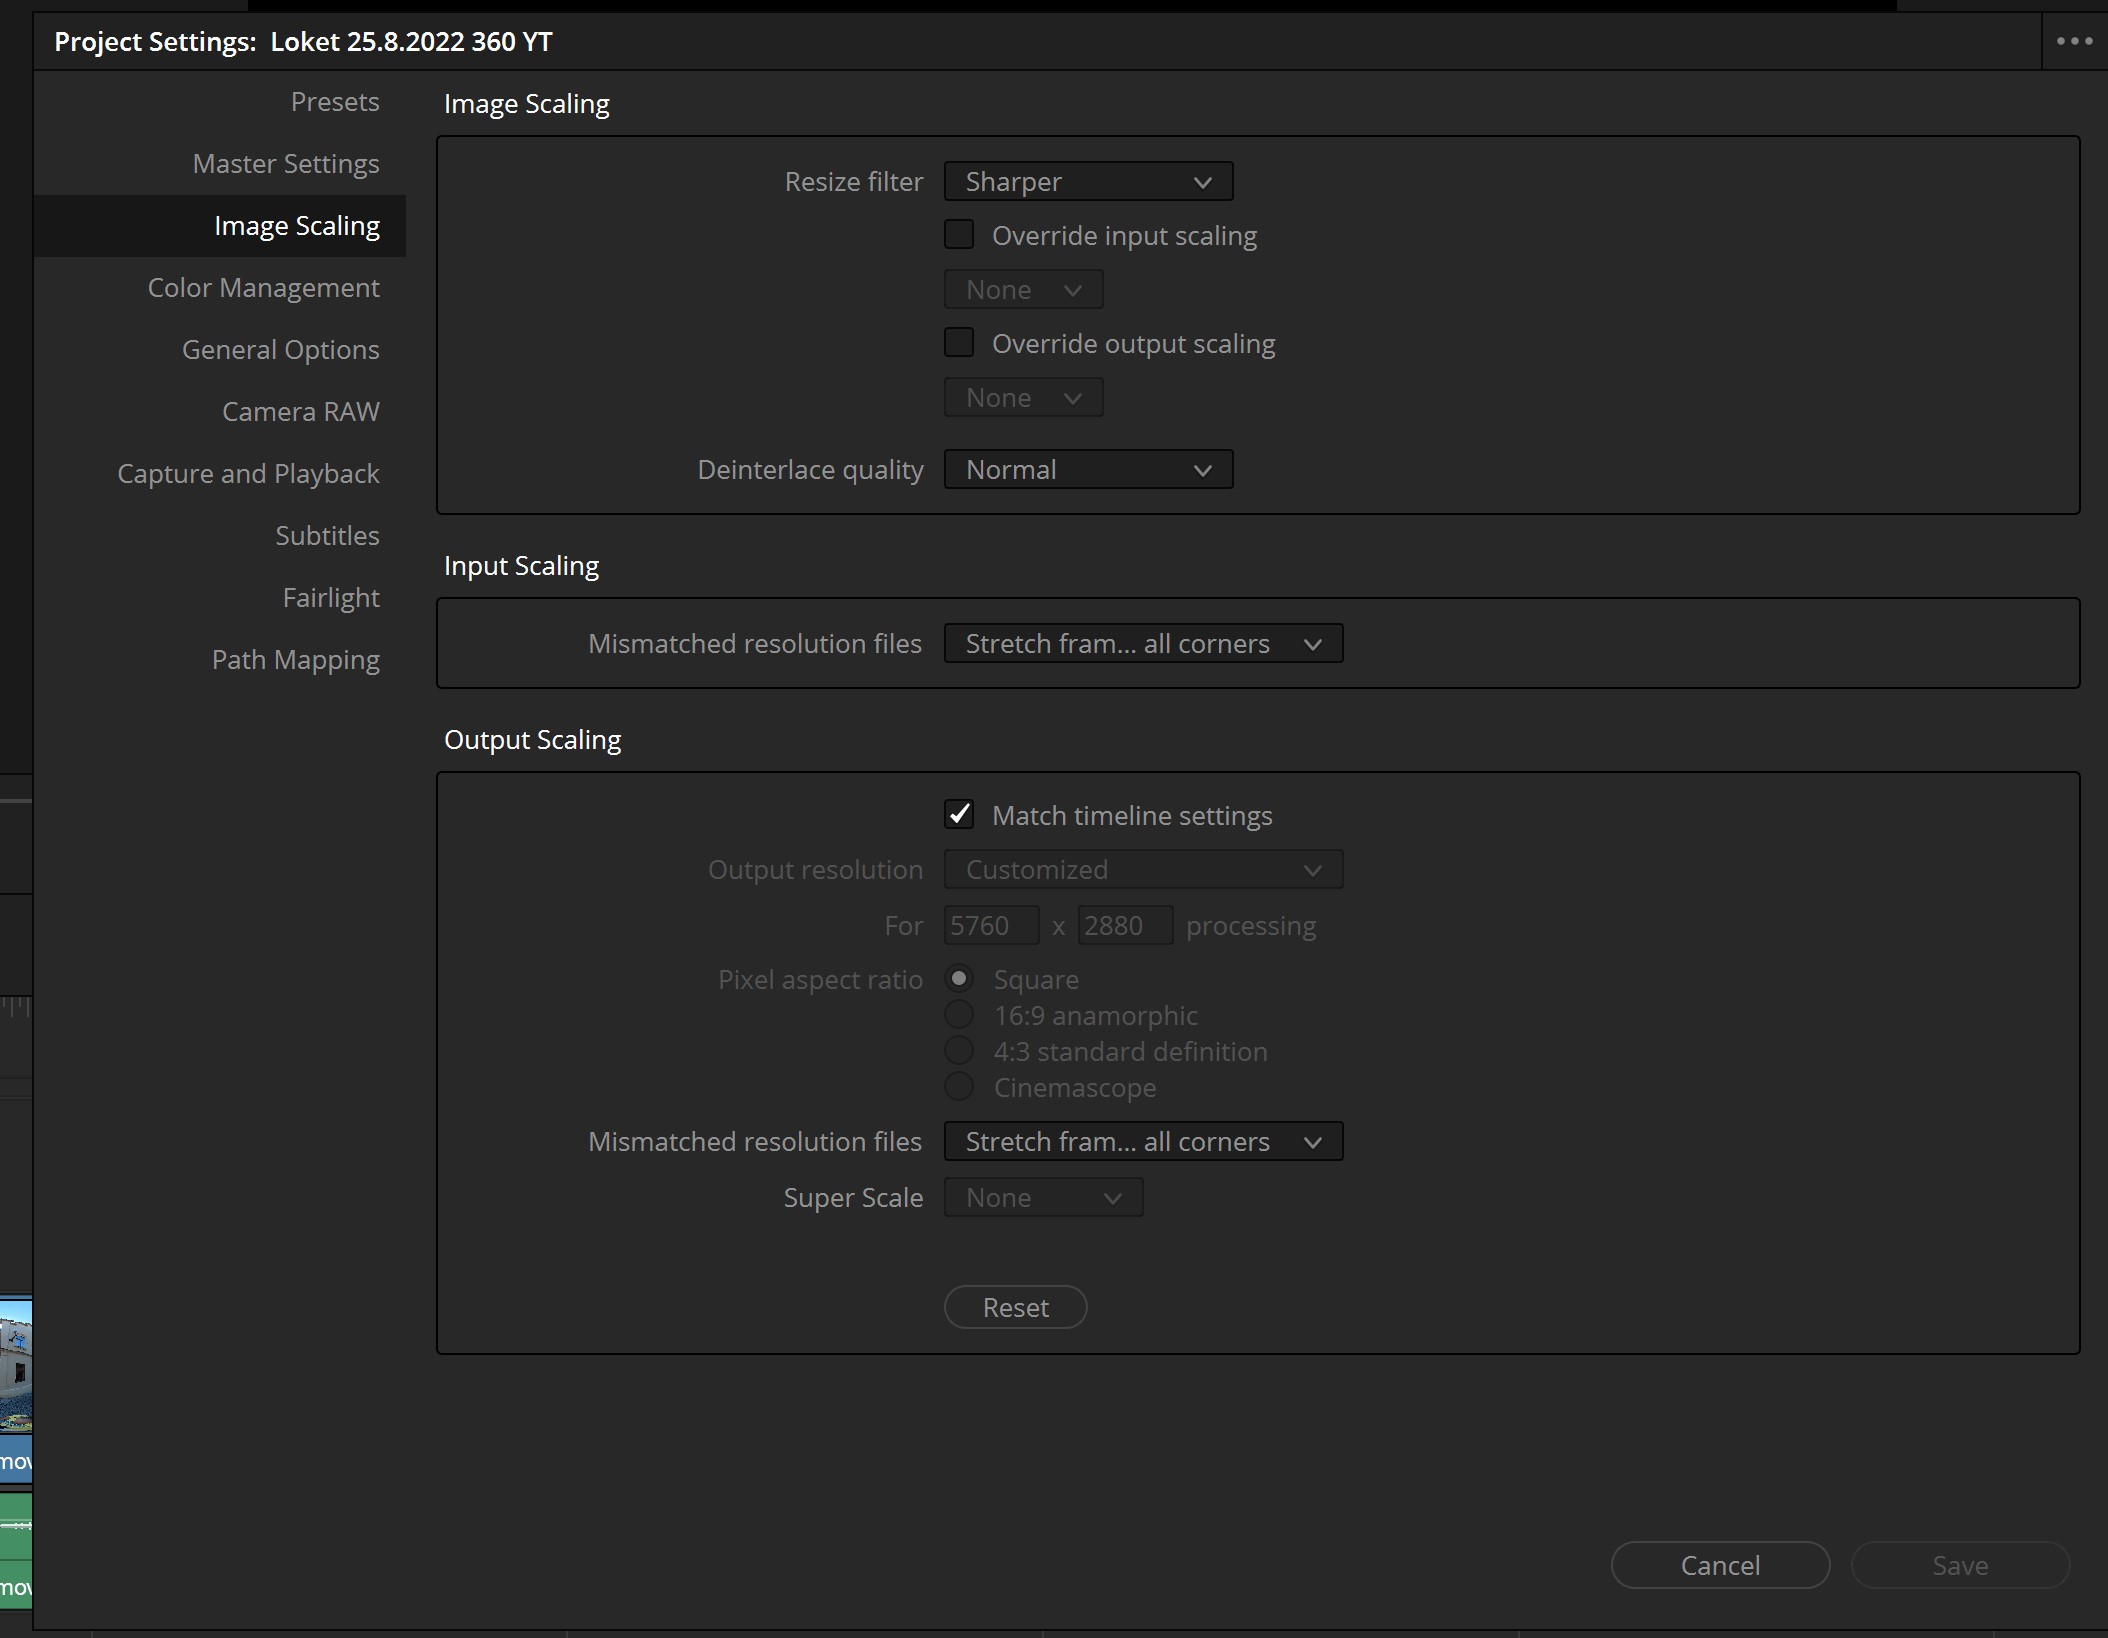
Task: Click the Output Scaling section heading
Action: pos(532,740)
